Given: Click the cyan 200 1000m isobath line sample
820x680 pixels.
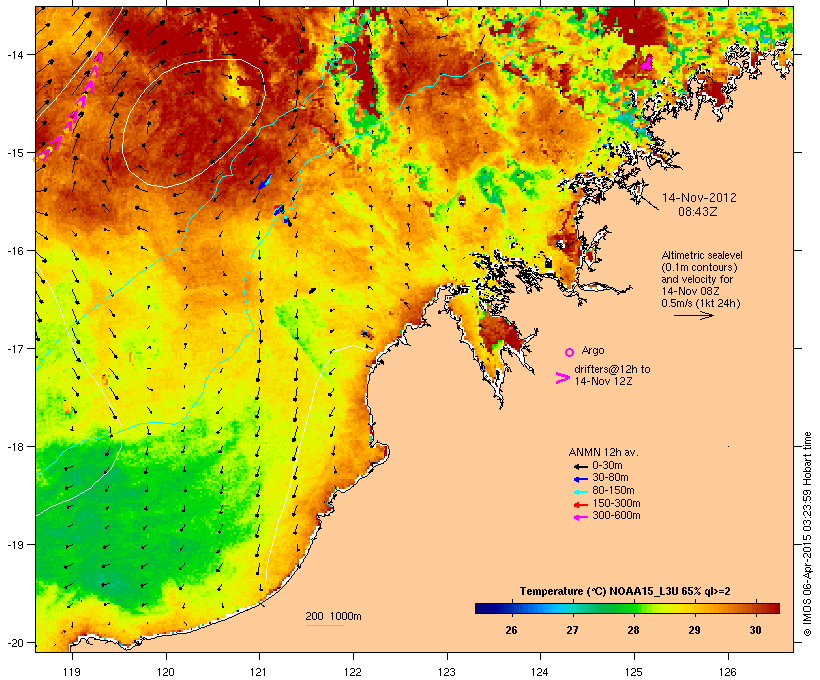Looking at the screenshot, I should pos(325,625).
